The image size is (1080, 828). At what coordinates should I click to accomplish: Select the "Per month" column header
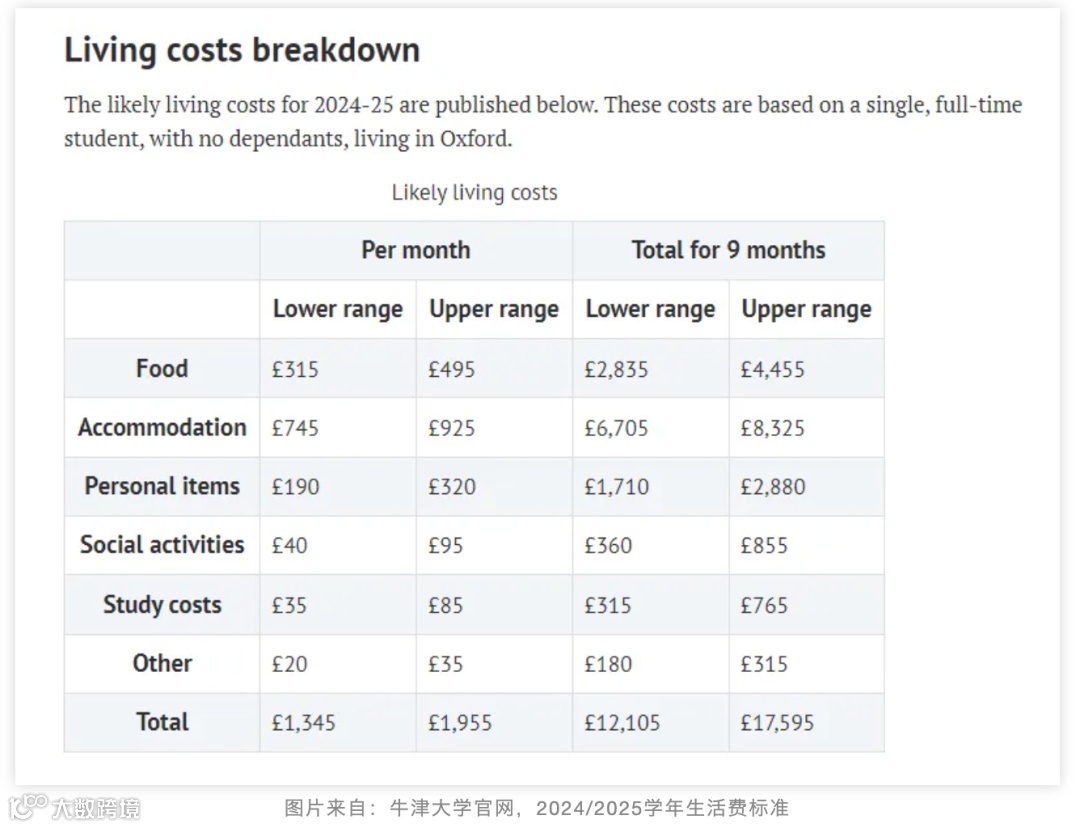click(415, 250)
